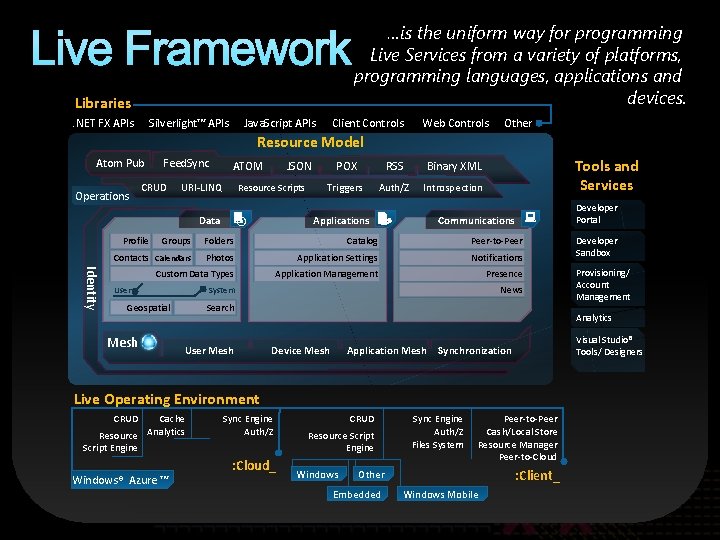Click Other in the Libraries row
720x540 pixels.
tap(518, 123)
